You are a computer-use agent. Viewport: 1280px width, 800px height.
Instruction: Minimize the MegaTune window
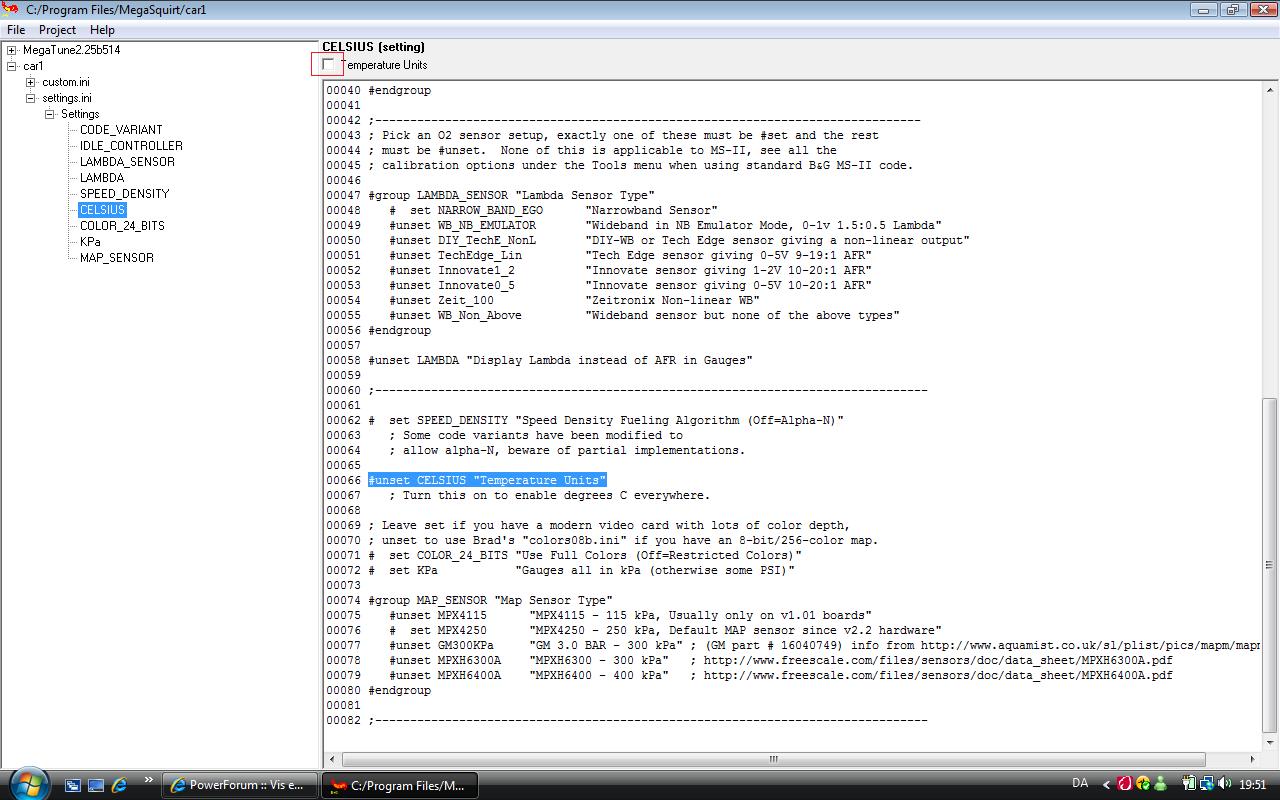click(x=1204, y=9)
